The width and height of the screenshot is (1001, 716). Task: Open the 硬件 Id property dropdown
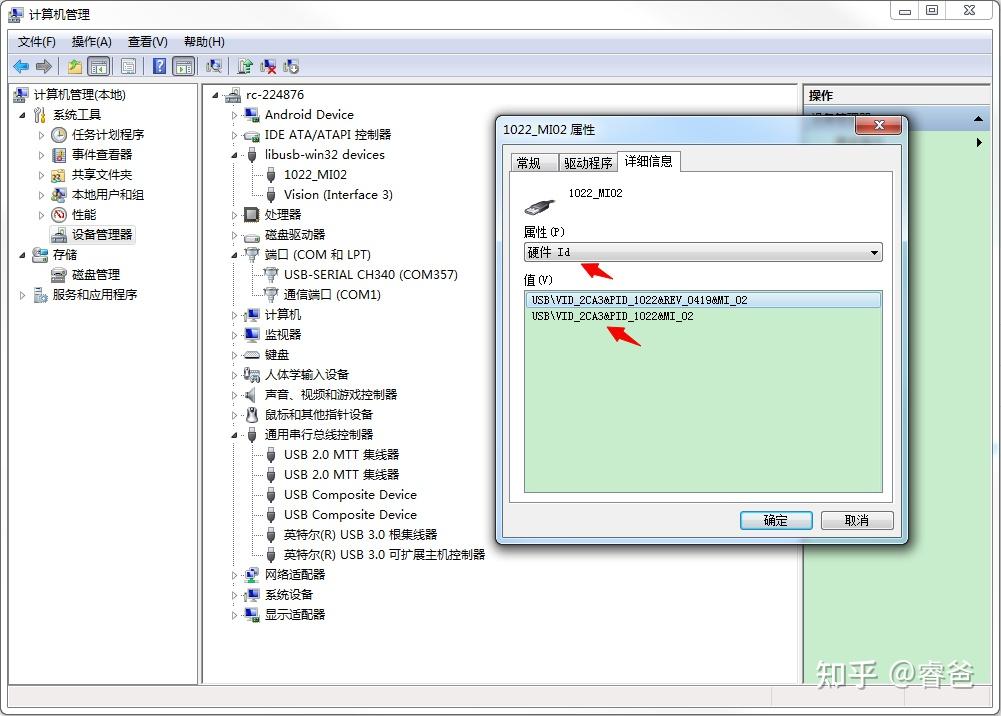click(x=872, y=252)
